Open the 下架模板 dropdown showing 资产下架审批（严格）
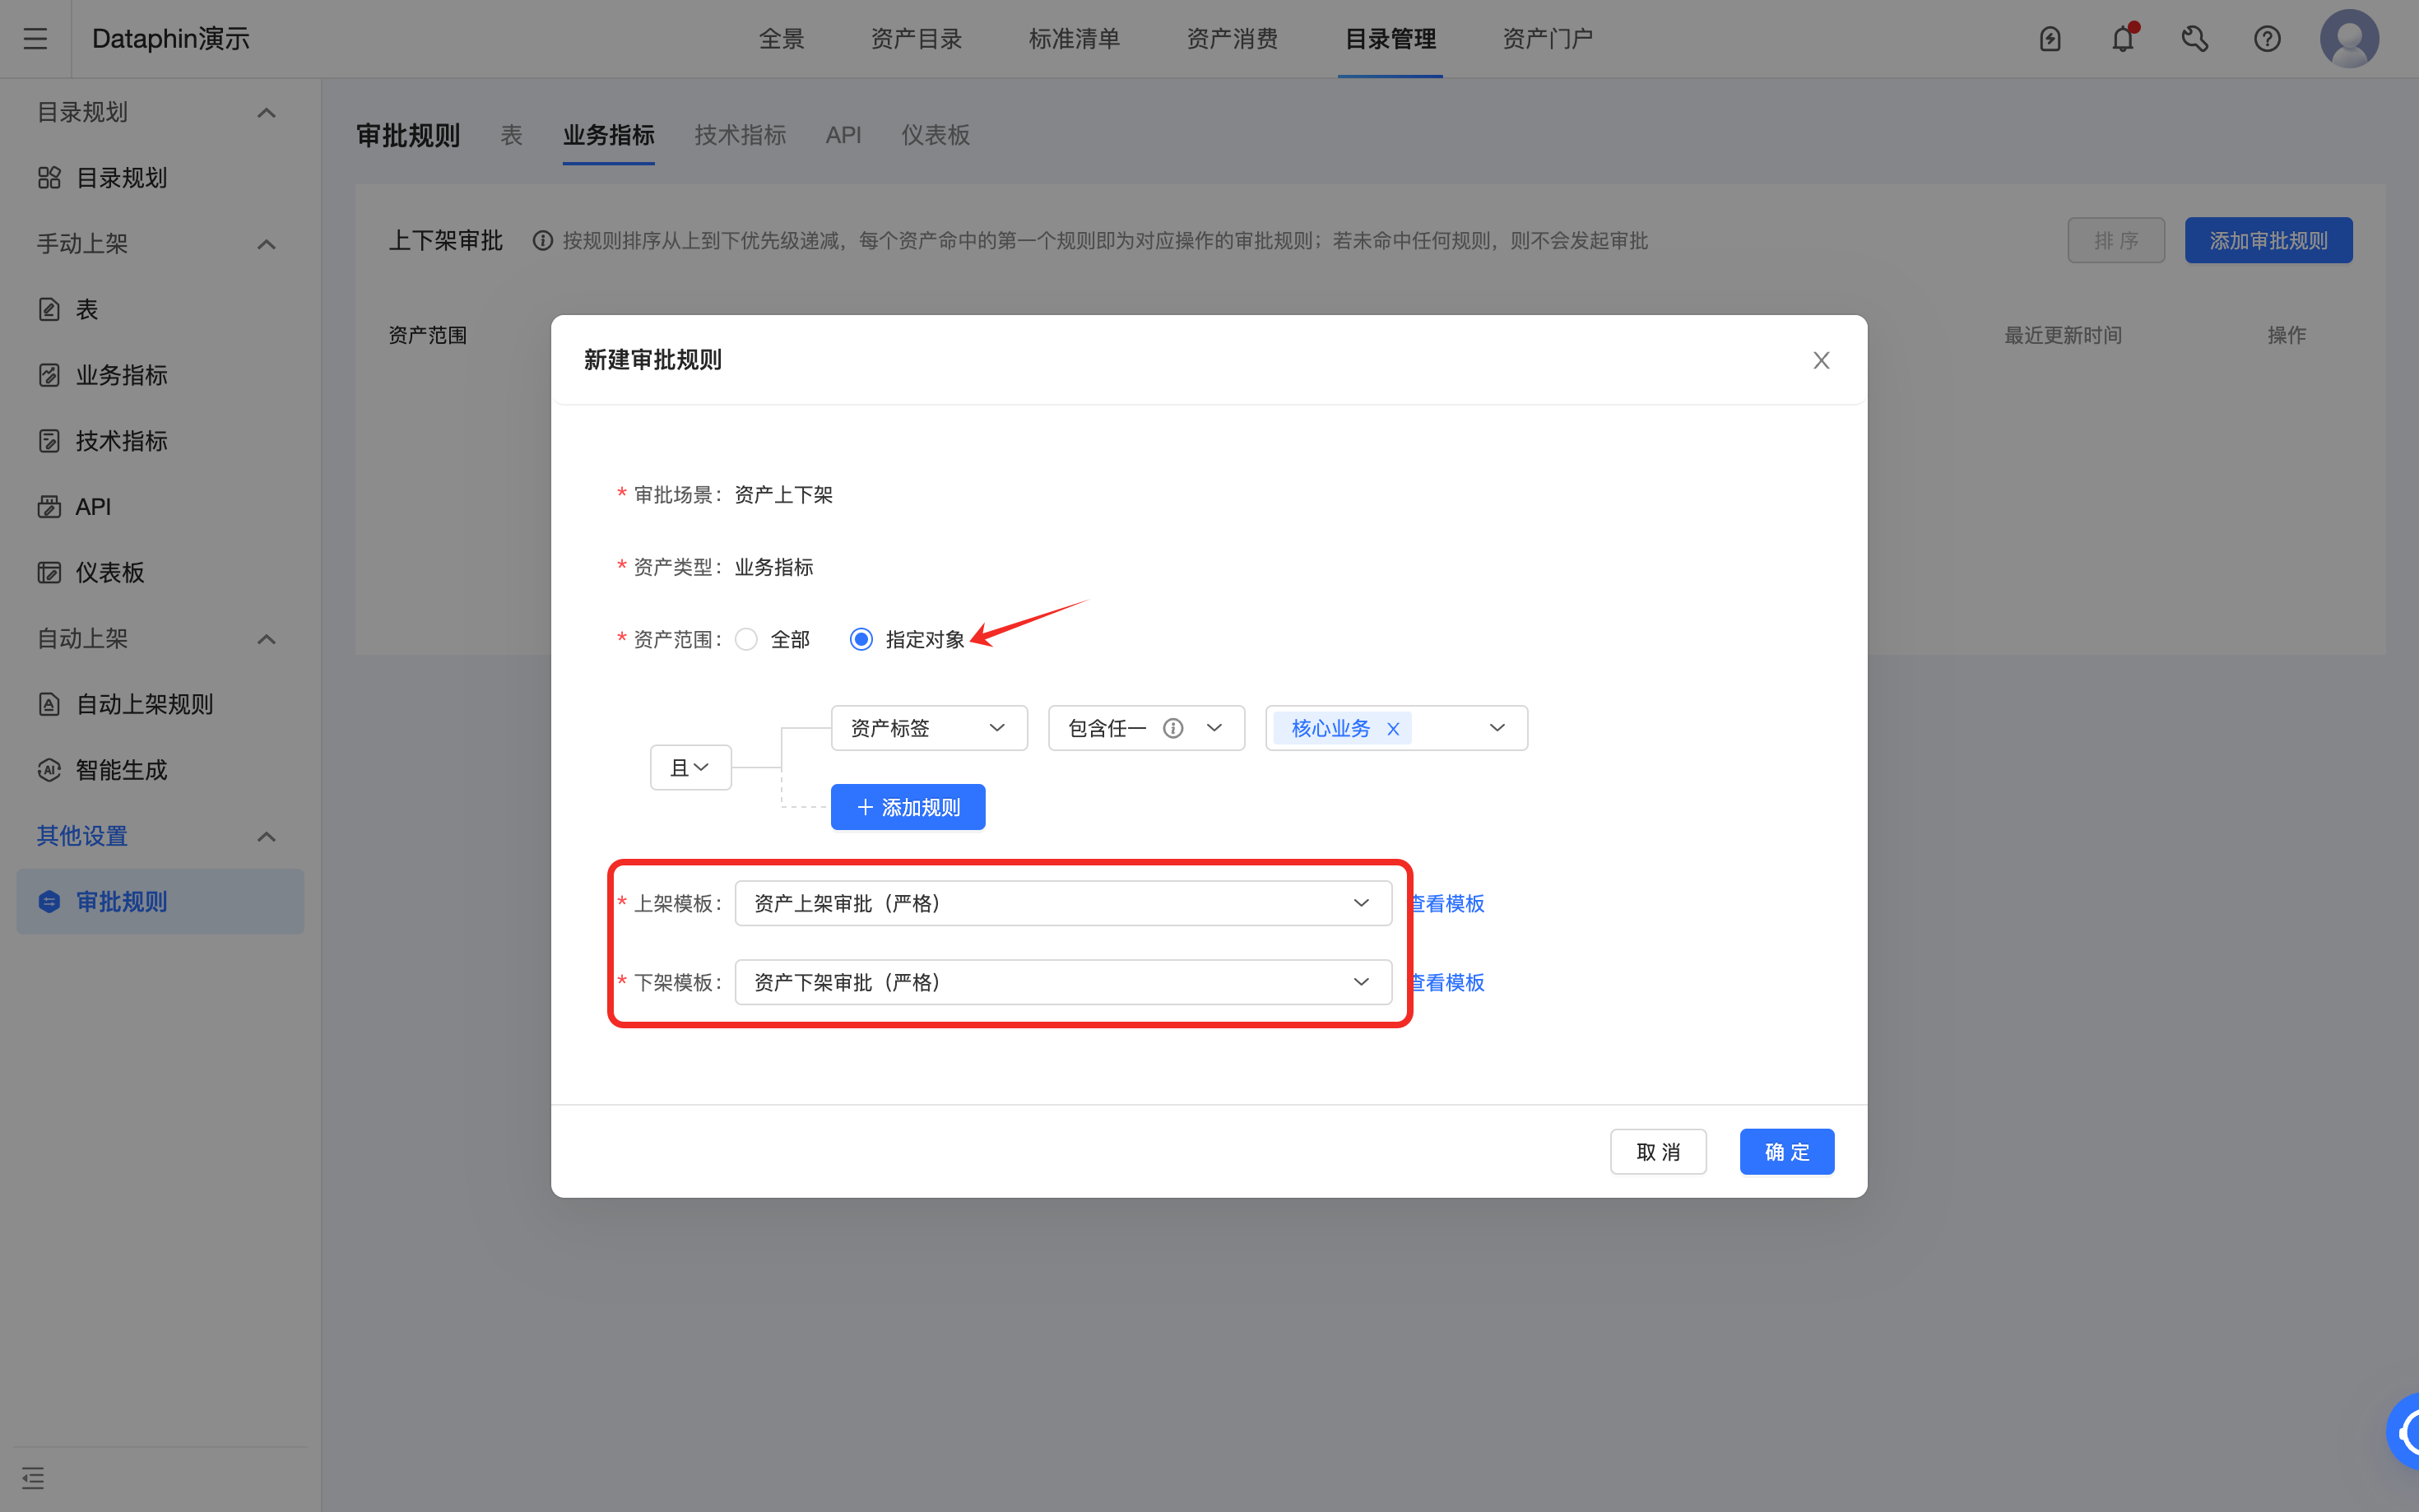This screenshot has width=2419, height=1512. tap(1062, 981)
